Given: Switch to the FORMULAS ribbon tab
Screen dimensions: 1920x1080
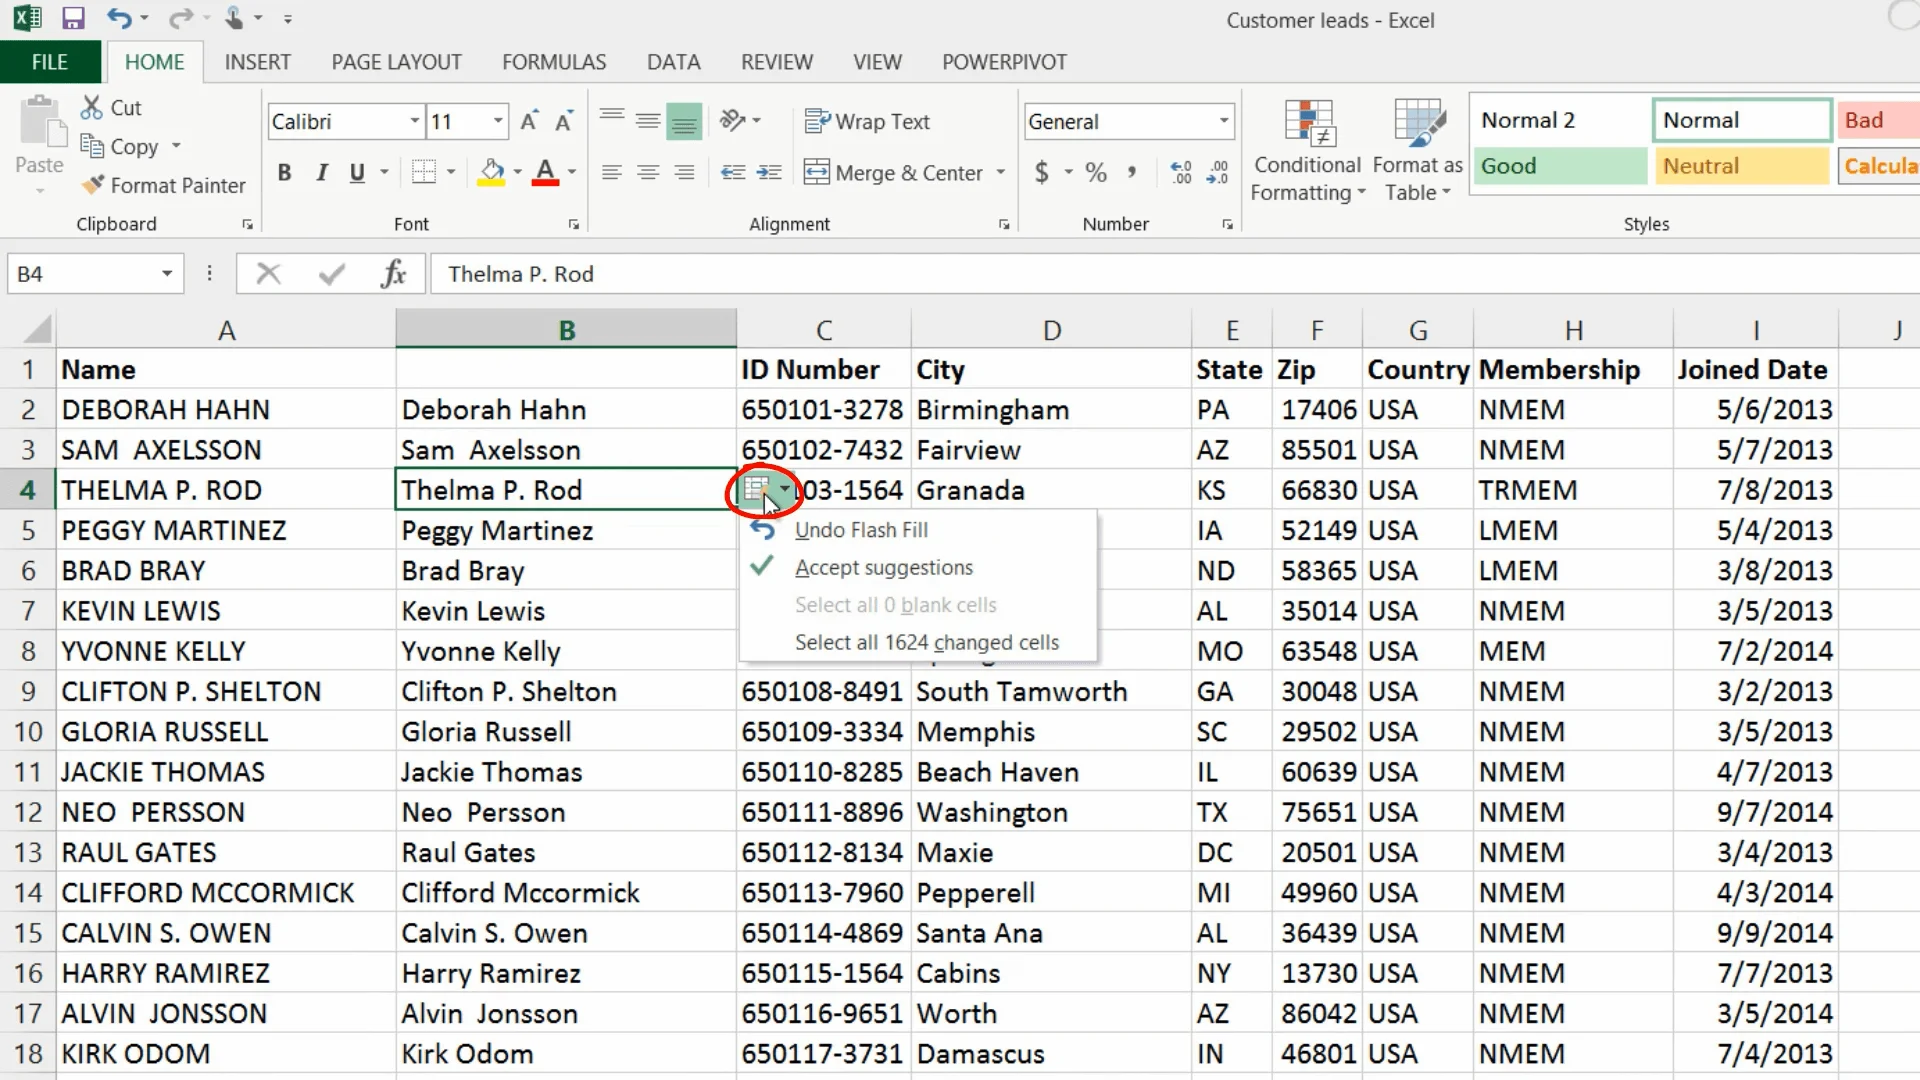Looking at the screenshot, I should point(554,62).
